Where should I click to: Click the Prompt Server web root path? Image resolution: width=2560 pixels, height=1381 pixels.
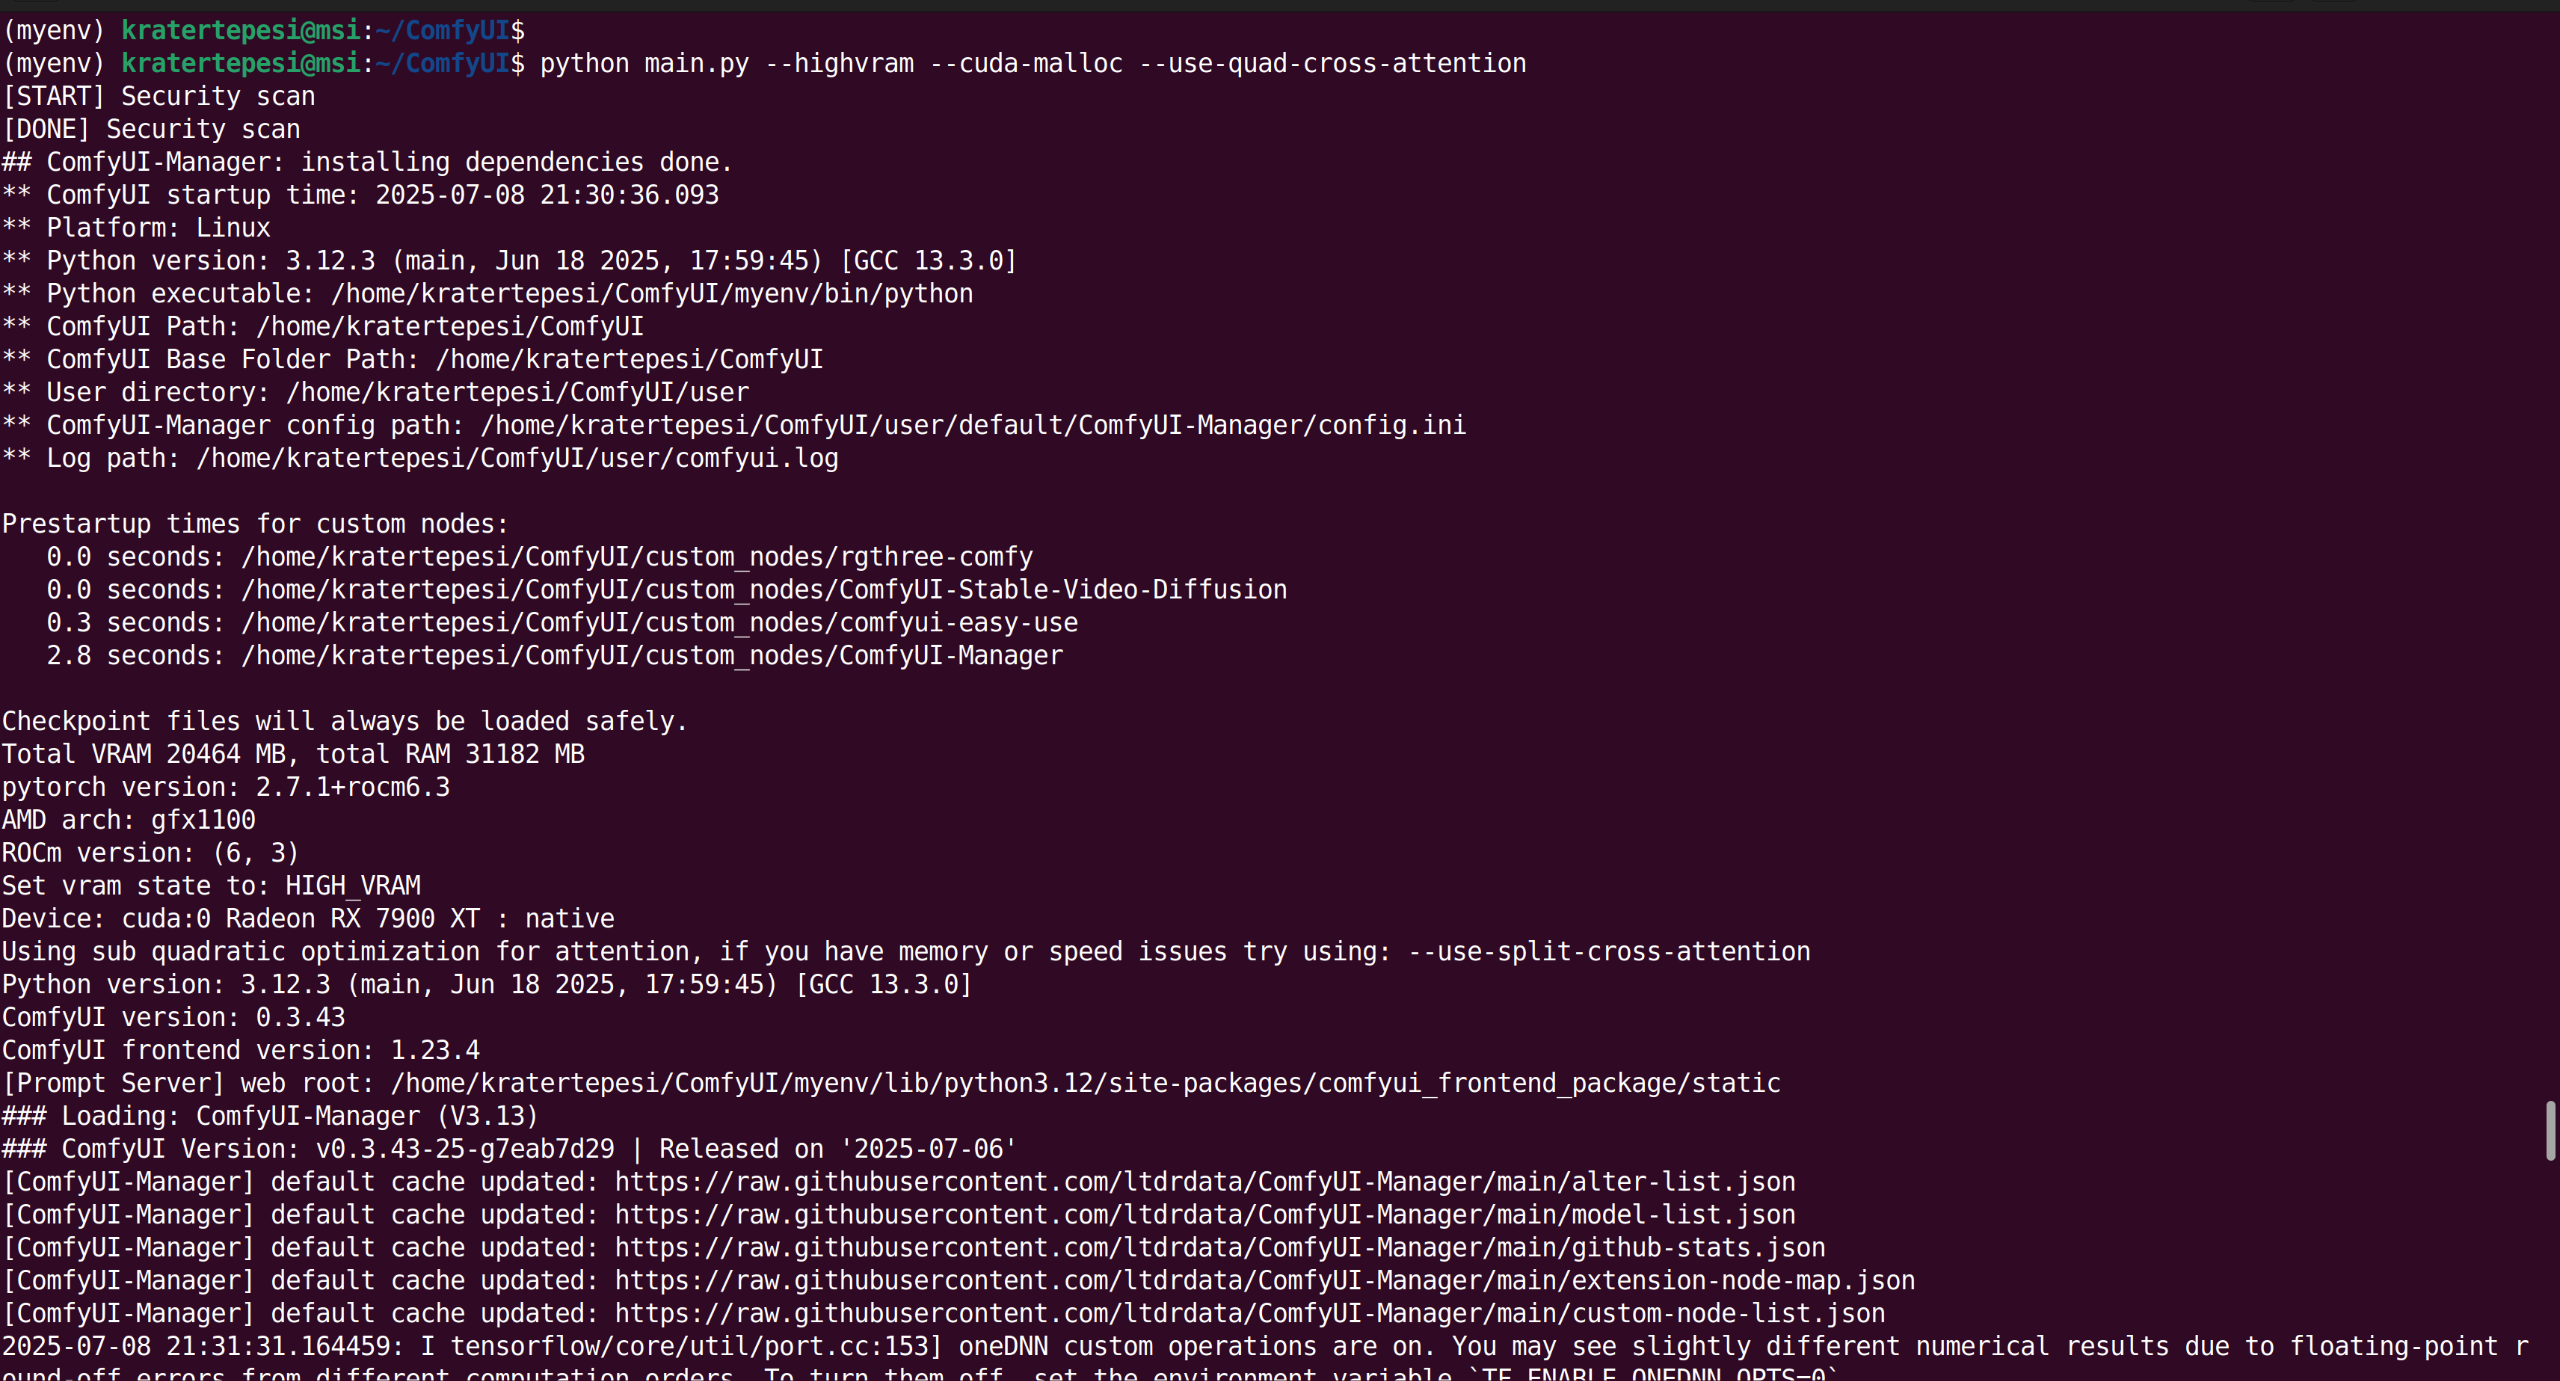(1085, 1084)
